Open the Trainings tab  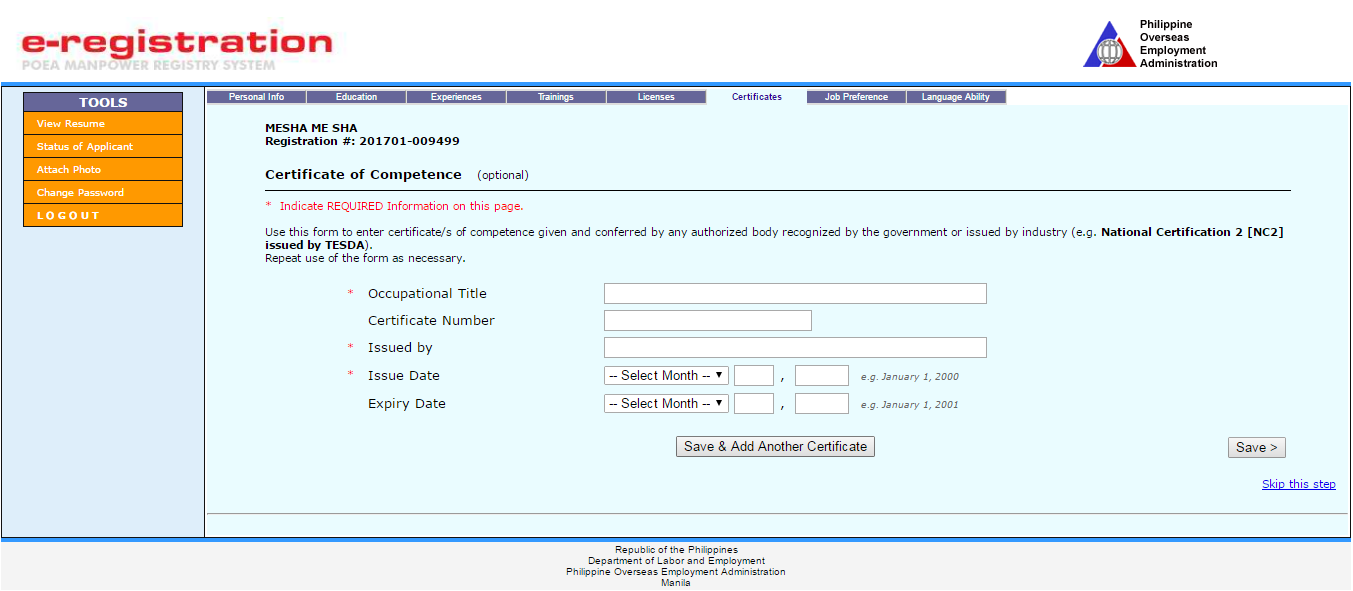[556, 96]
